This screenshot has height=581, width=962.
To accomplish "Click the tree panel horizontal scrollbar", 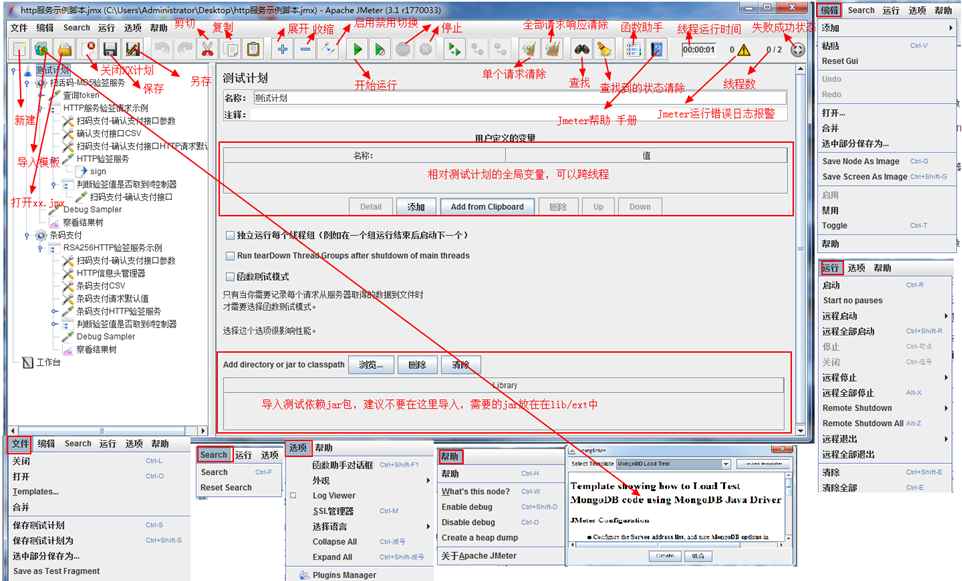I will (108, 431).
